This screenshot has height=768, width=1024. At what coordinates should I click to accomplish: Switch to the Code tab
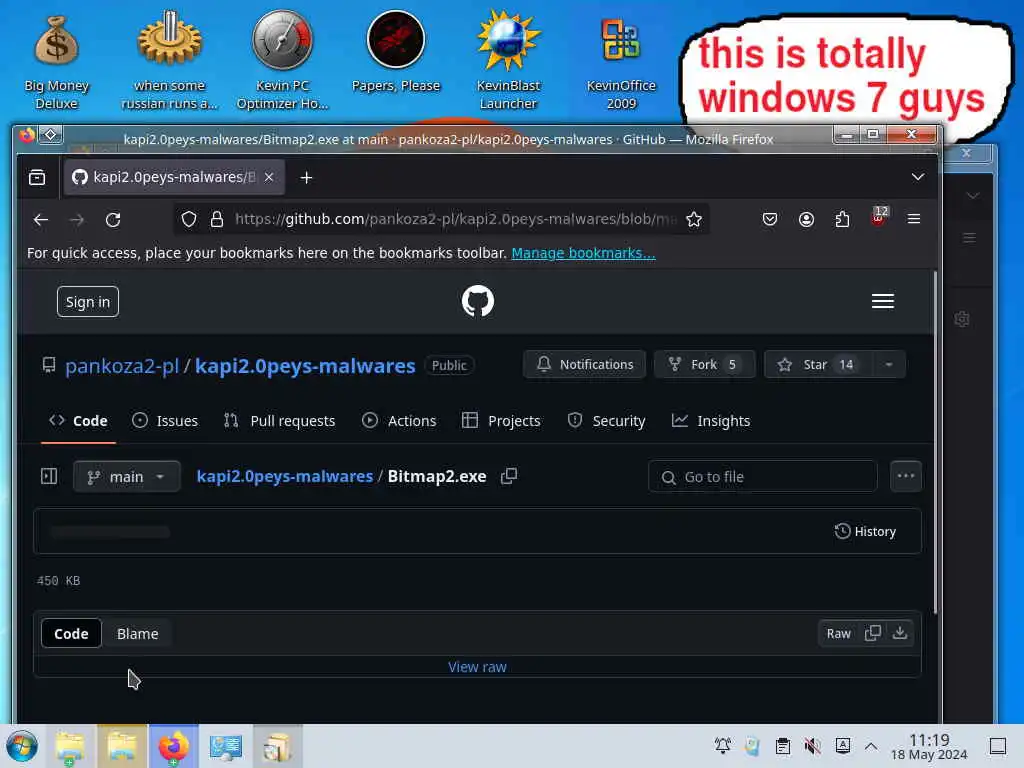pos(78,421)
